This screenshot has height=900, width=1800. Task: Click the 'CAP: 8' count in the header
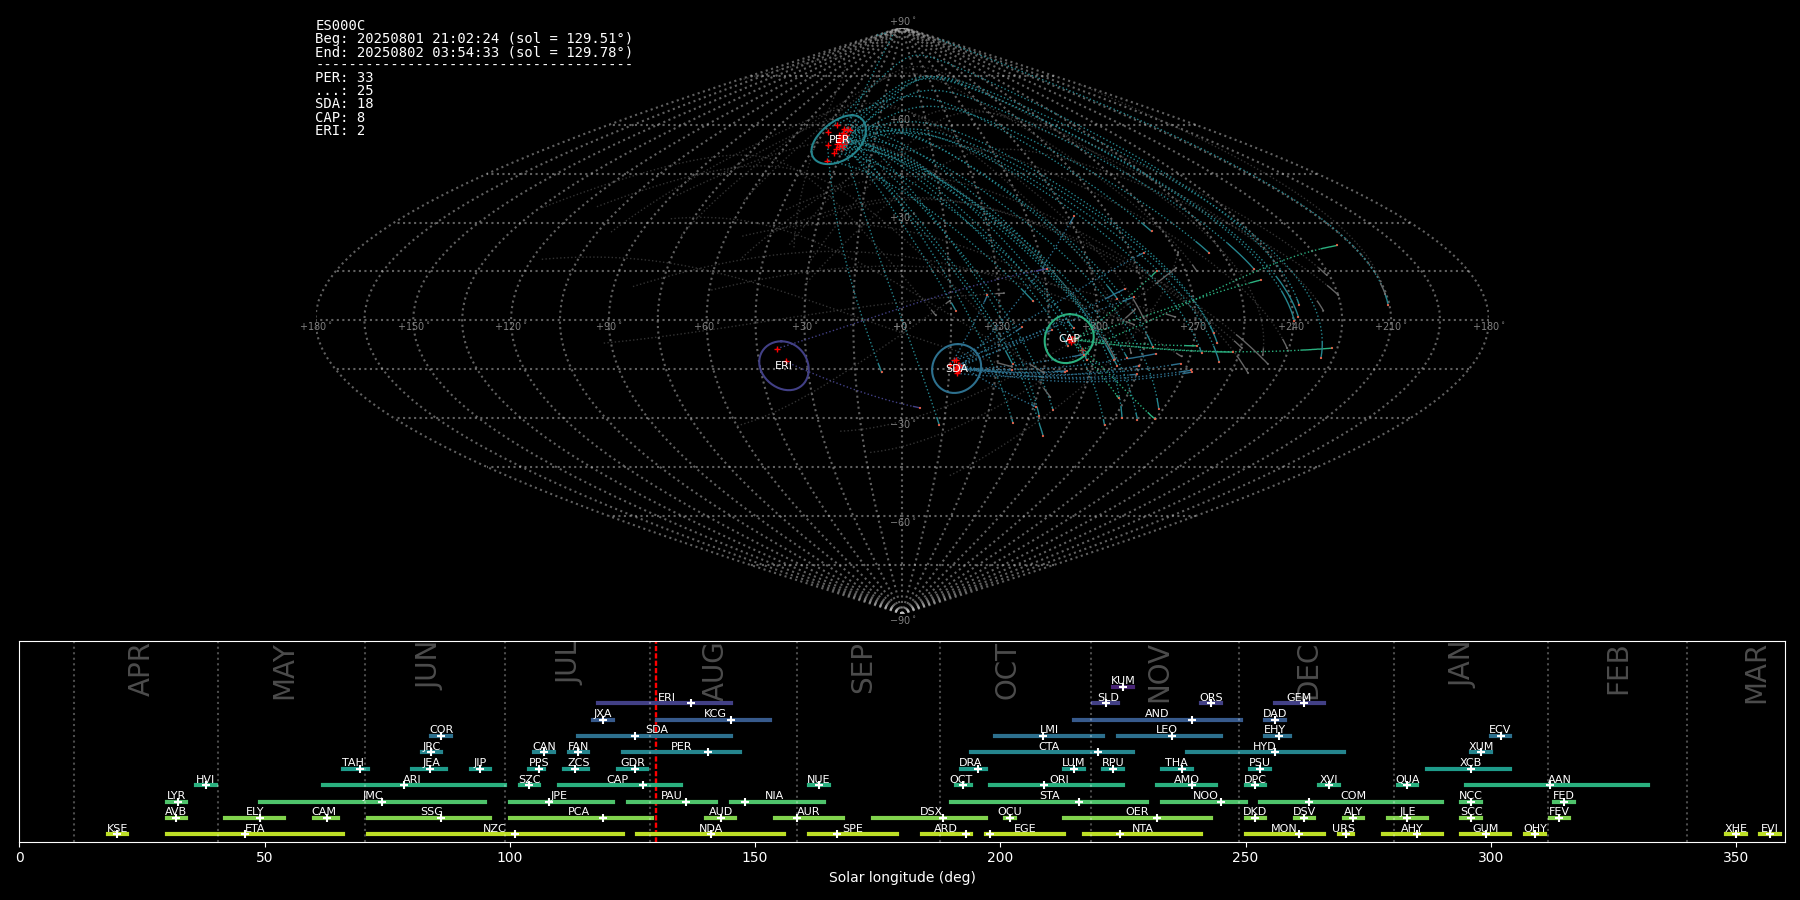tap(340, 118)
